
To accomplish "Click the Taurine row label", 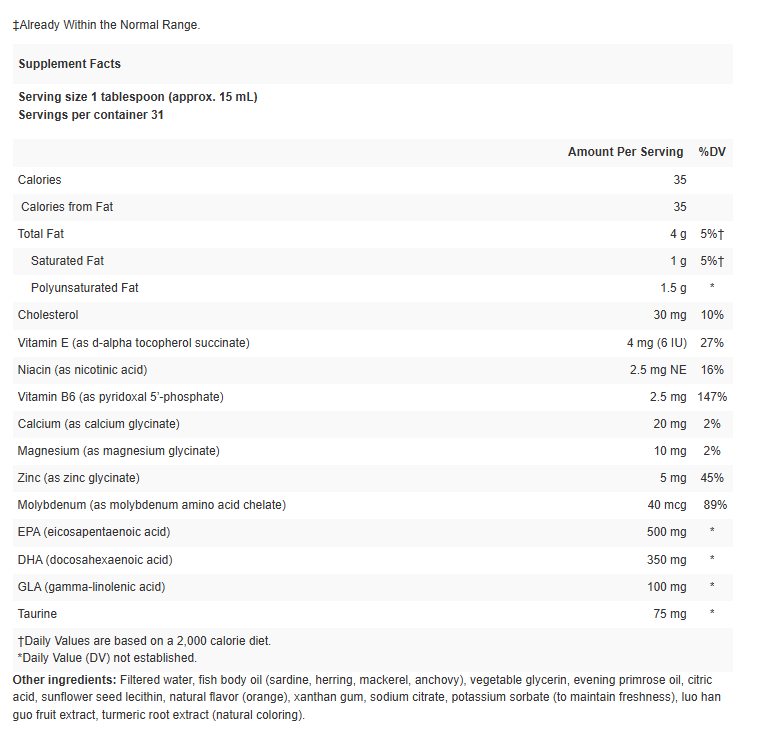I will pyautogui.click(x=38, y=614).
